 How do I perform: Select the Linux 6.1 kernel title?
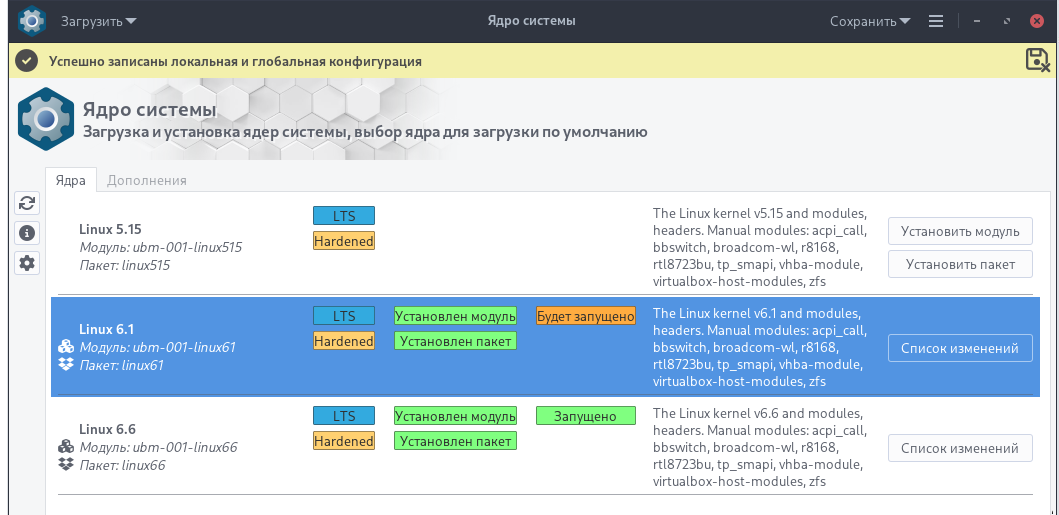(x=106, y=329)
